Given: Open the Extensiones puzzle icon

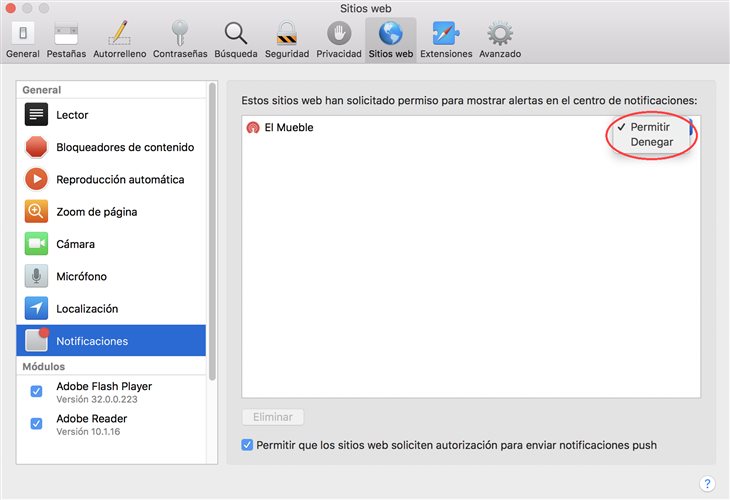Looking at the screenshot, I should pos(446,34).
